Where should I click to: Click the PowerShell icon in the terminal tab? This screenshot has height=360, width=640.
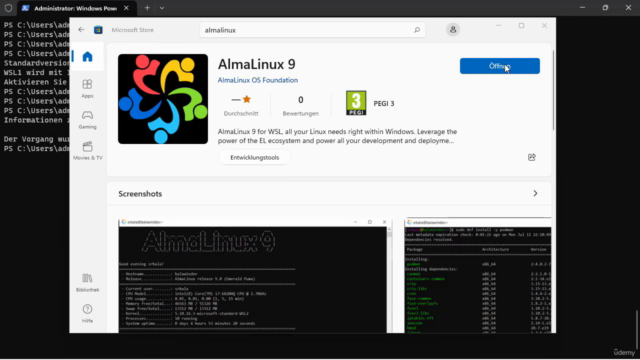25,8
